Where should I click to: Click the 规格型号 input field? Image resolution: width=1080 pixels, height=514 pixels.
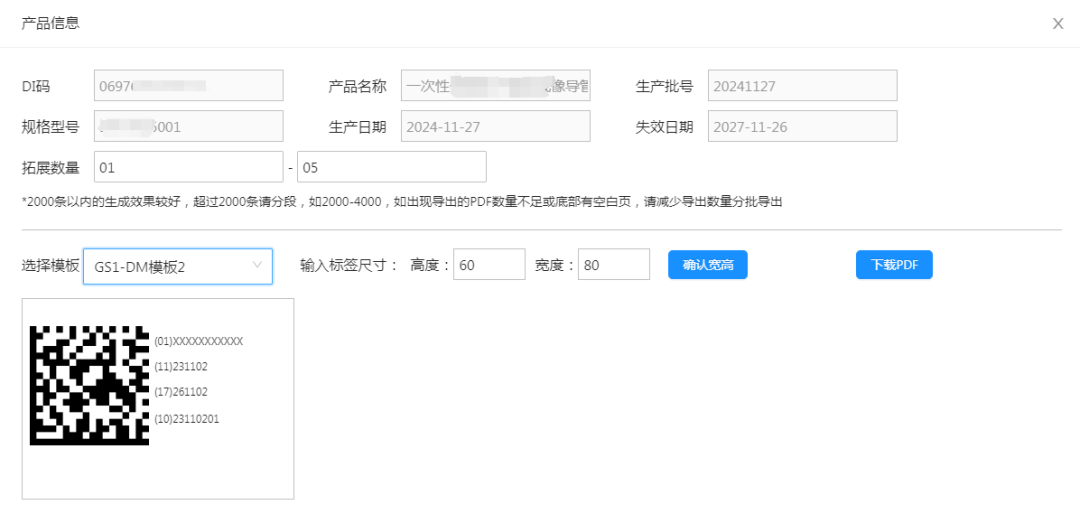189,126
